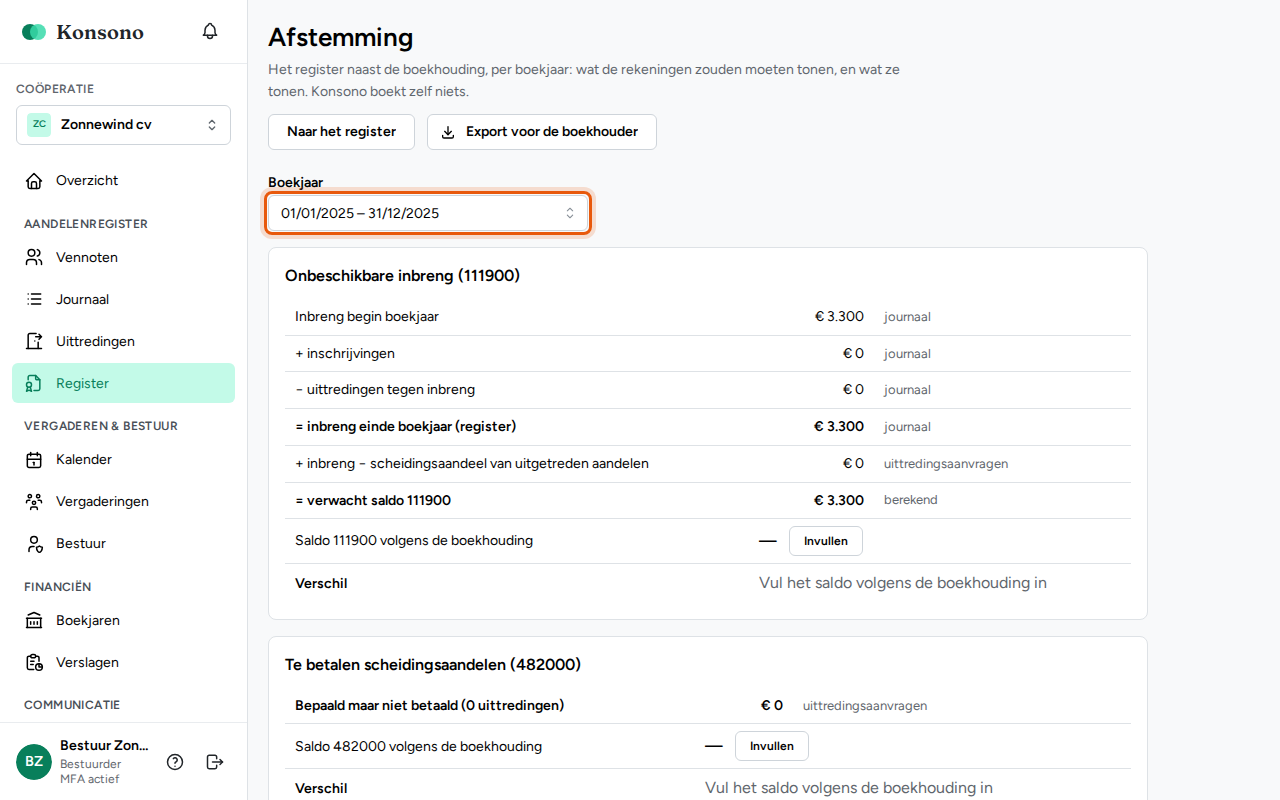Select Register in the sidebar
The height and width of the screenshot is (800, 1280).
click(123, 383)
